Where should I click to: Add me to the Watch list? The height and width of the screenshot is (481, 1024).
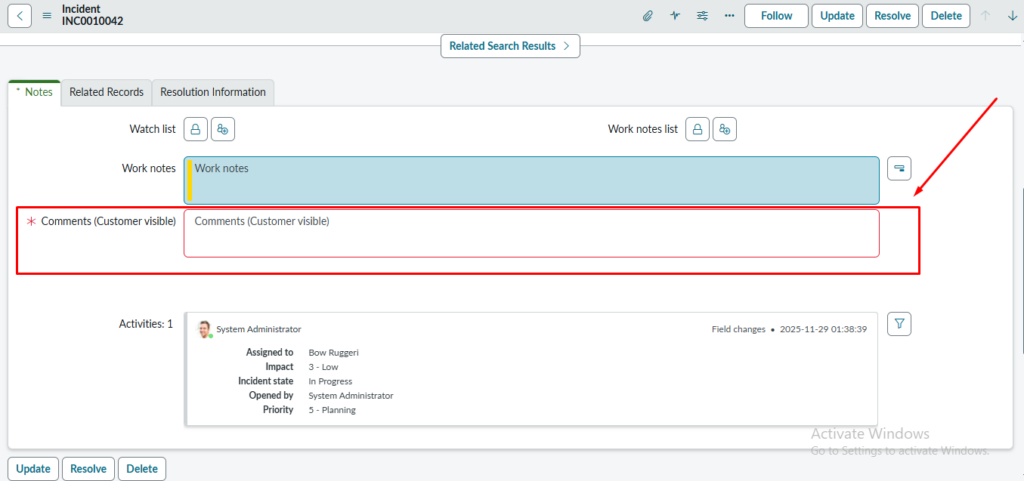223,129
